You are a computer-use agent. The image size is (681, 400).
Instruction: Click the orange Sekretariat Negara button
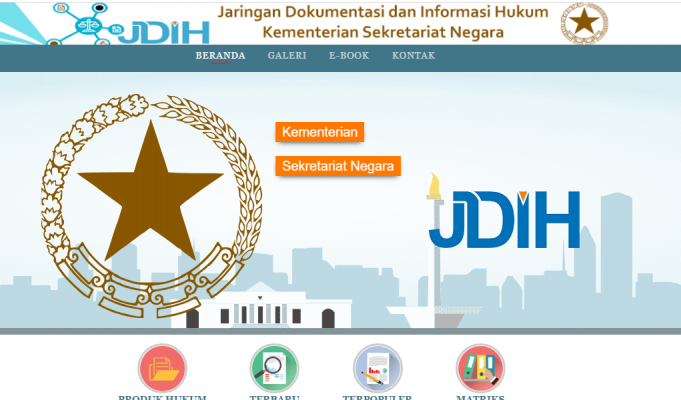point(338,166)
